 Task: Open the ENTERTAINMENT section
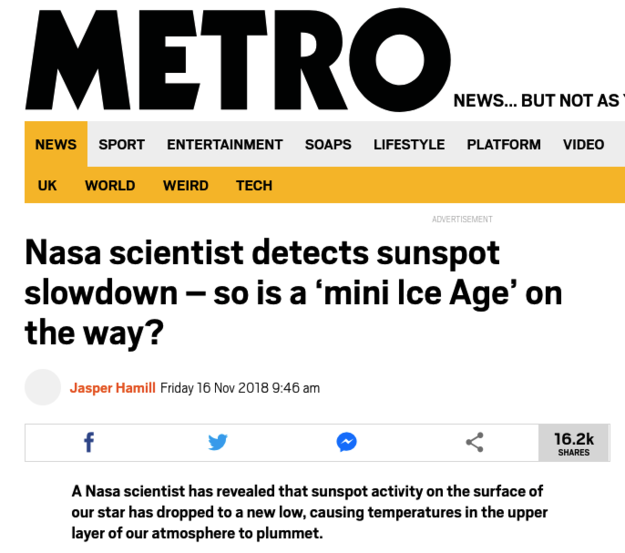tap(225, 144)
